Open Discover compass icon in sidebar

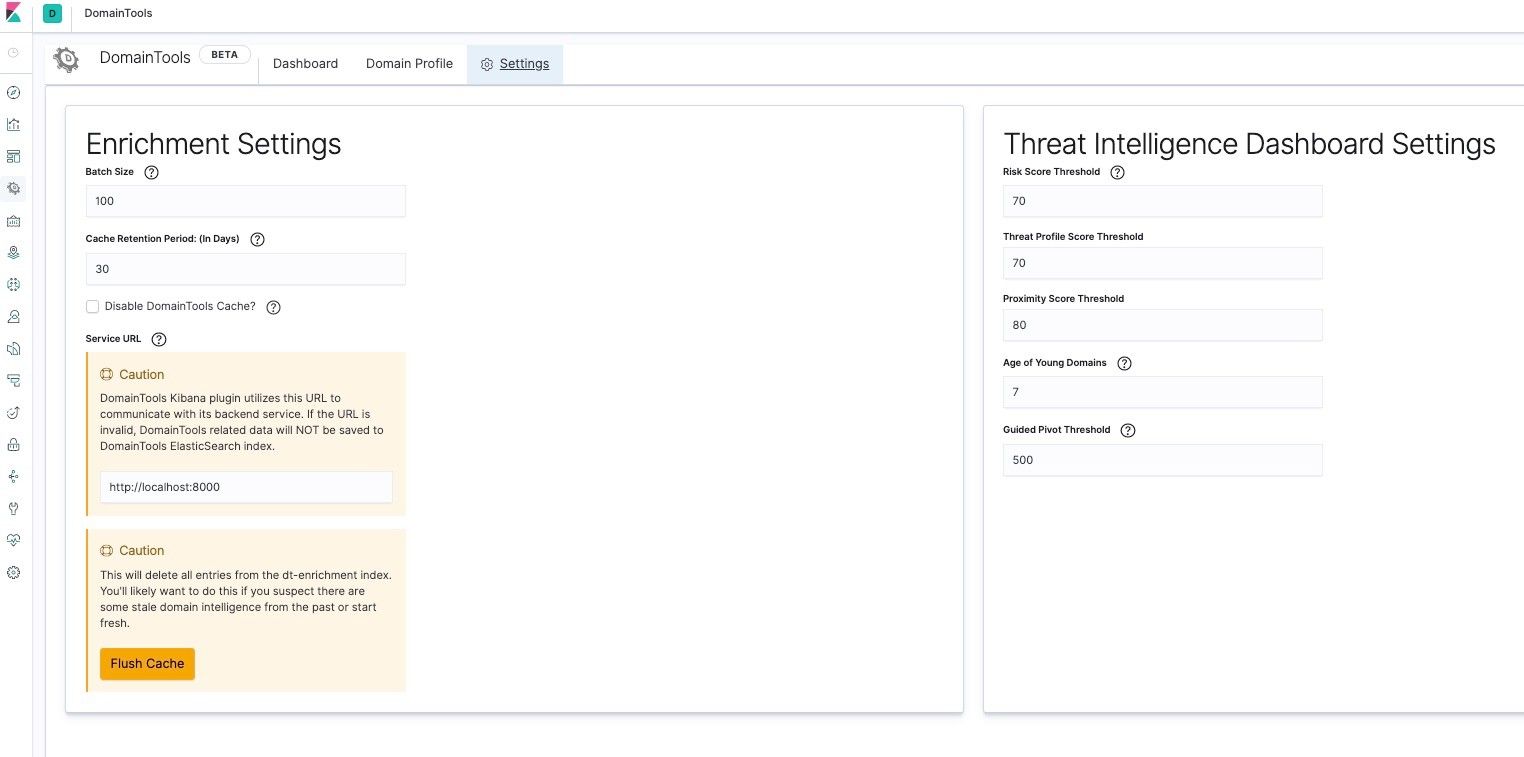click(13, 92)
